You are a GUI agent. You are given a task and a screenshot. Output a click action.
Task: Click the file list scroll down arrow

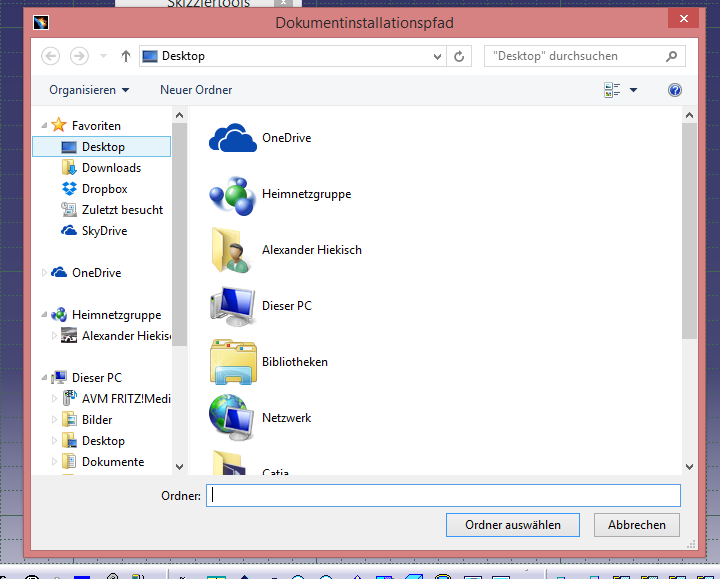(x=689, y=467)
